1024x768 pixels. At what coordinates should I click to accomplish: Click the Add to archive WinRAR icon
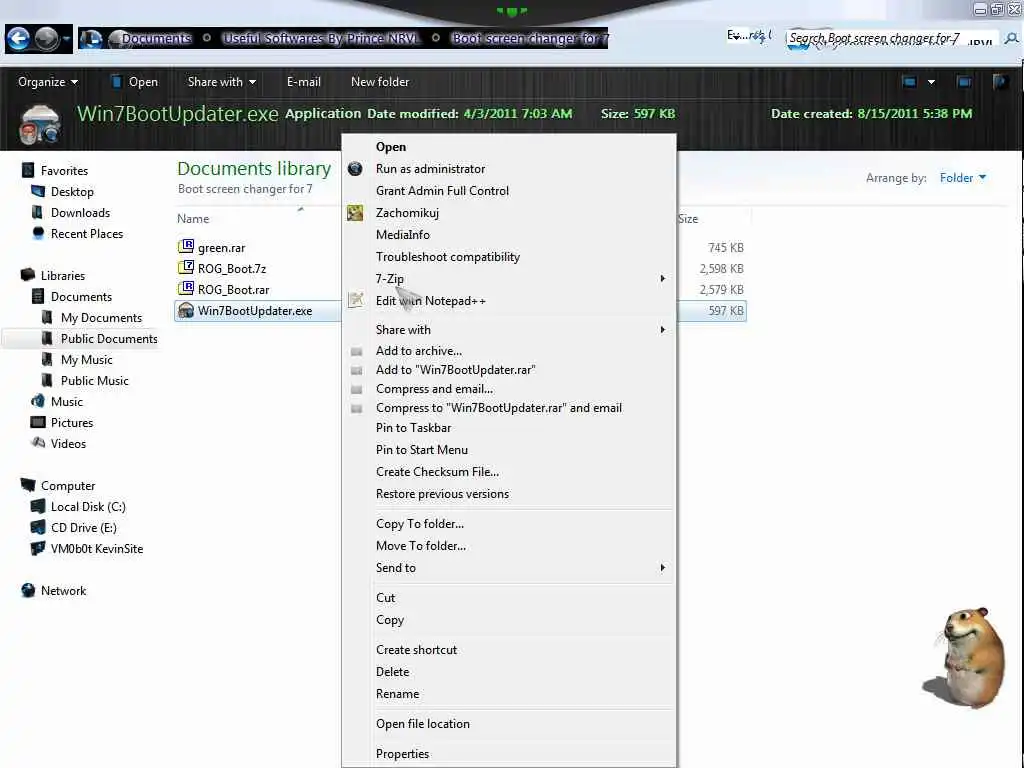(357, 351)
